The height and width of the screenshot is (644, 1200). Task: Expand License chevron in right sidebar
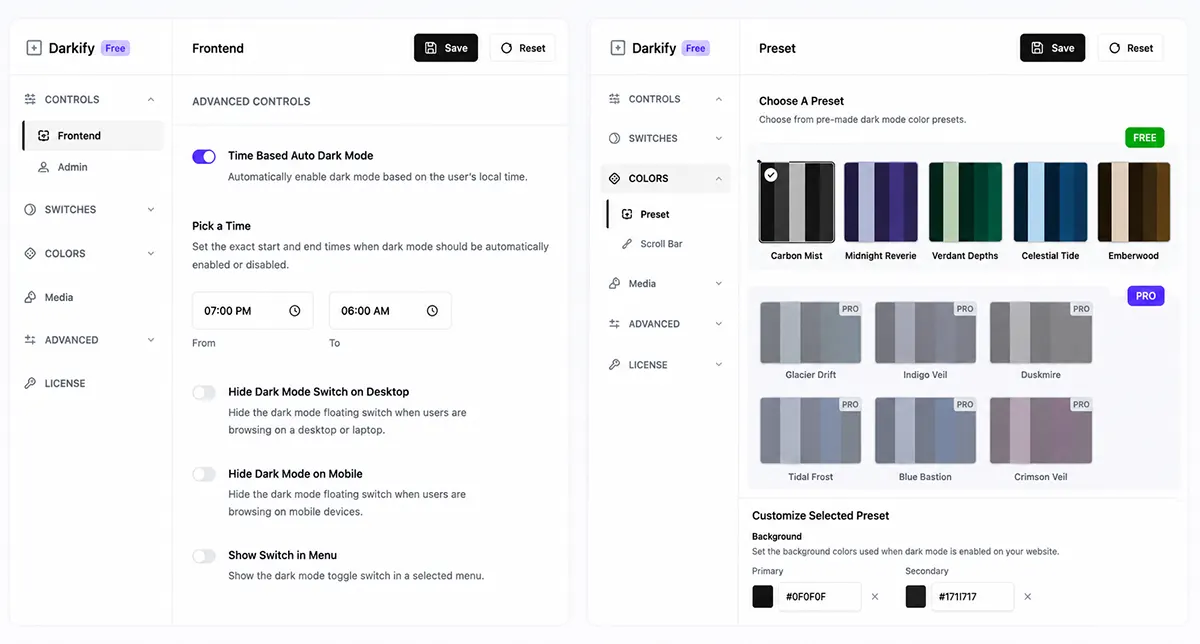coord(719,365)
